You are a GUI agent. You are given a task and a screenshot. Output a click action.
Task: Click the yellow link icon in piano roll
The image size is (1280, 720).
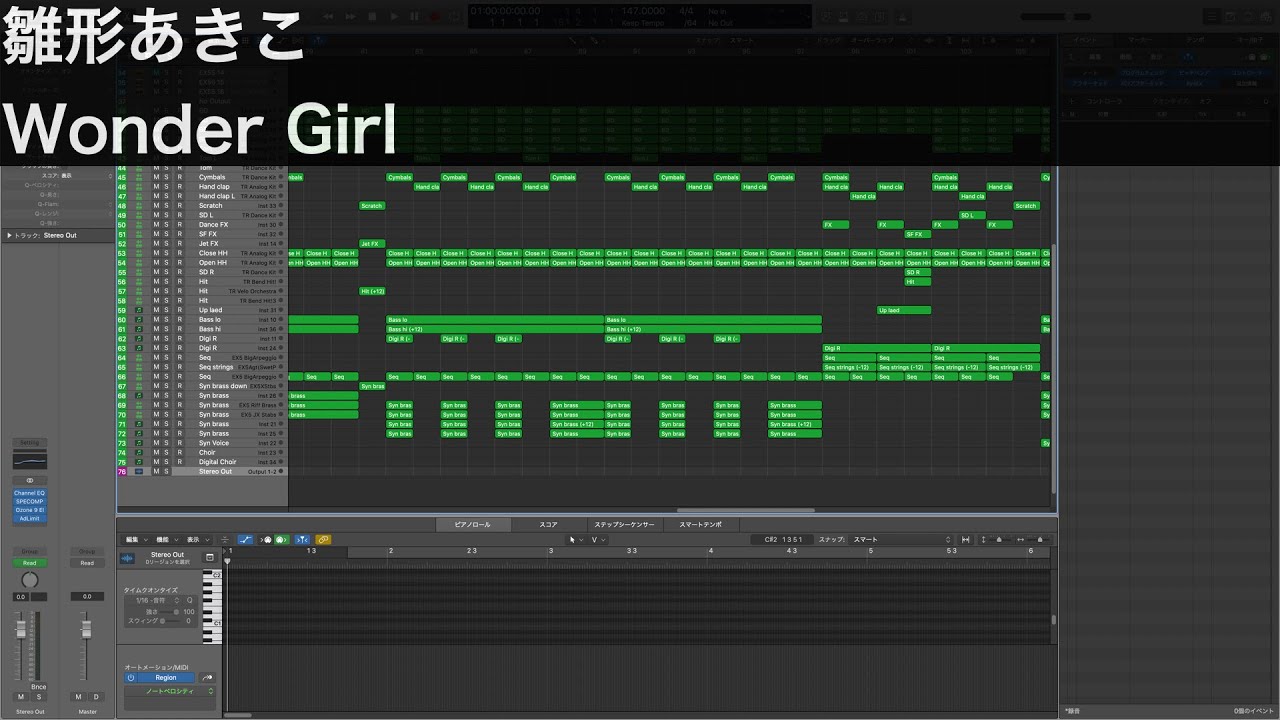tap(323, 540)
